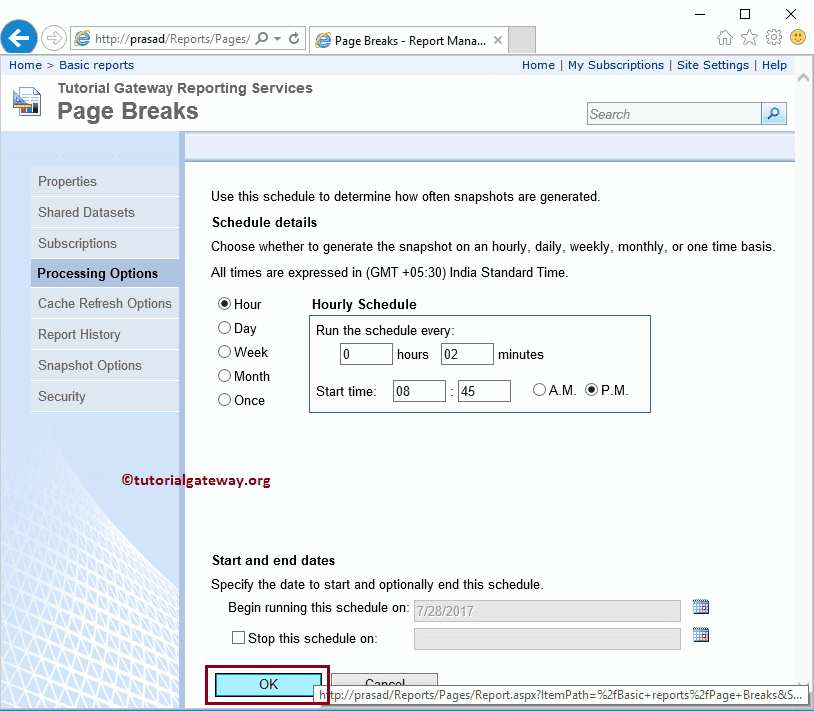Open My Subscriptions link

(616, 65)
